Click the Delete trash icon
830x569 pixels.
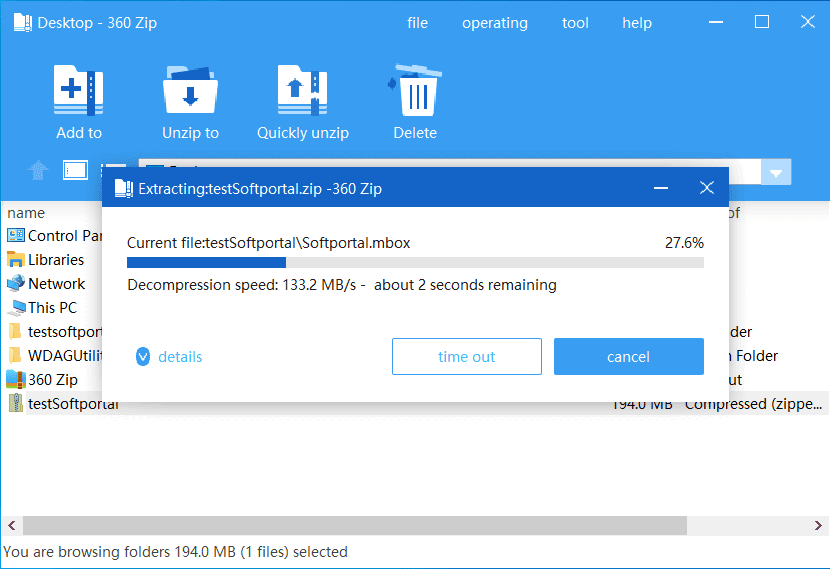(415, 89)
